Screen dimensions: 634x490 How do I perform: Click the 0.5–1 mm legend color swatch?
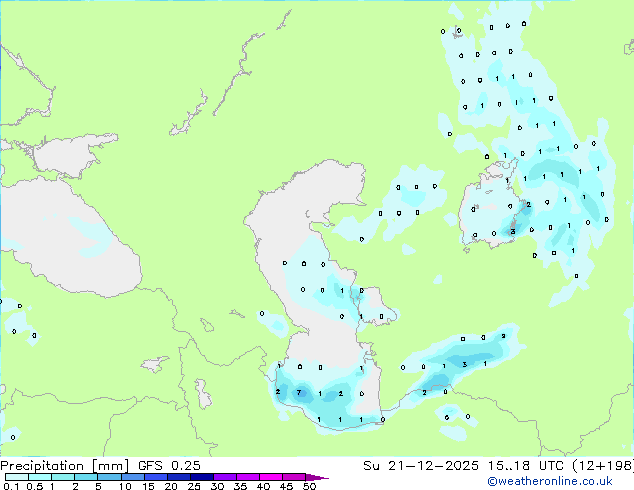(x=40, y=477)
